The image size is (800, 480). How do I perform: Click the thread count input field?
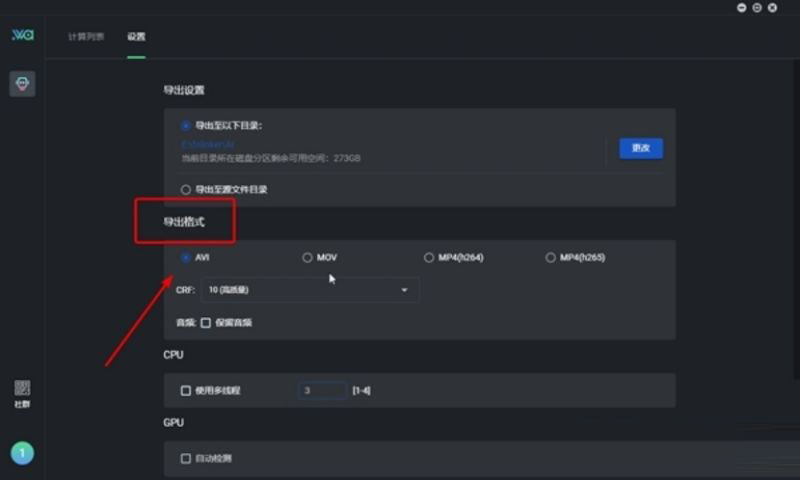click(x=322, y=391)
